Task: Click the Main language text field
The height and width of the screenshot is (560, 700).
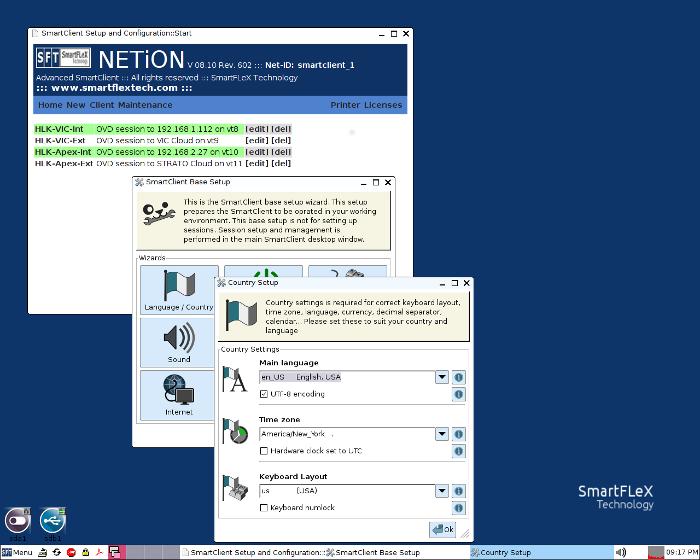Action: click(347, 377)
